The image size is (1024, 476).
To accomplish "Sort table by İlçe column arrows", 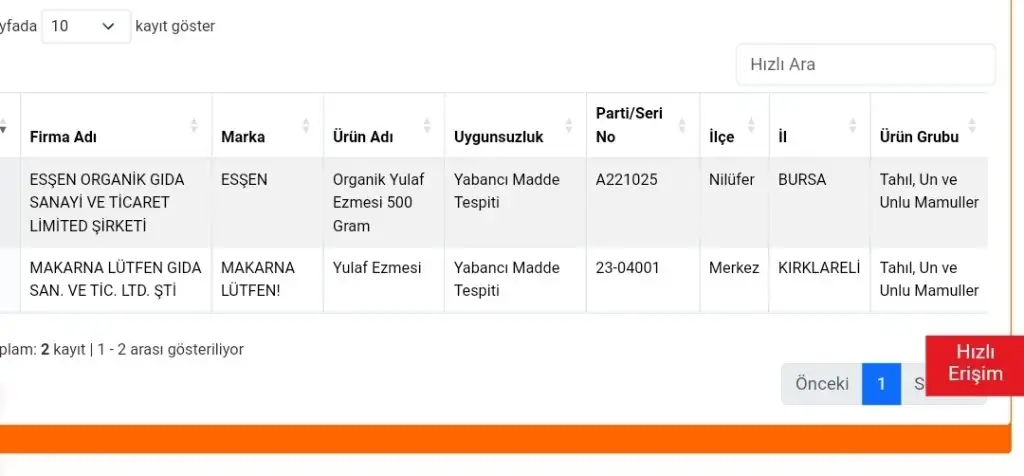I will [x=752, y=126].
